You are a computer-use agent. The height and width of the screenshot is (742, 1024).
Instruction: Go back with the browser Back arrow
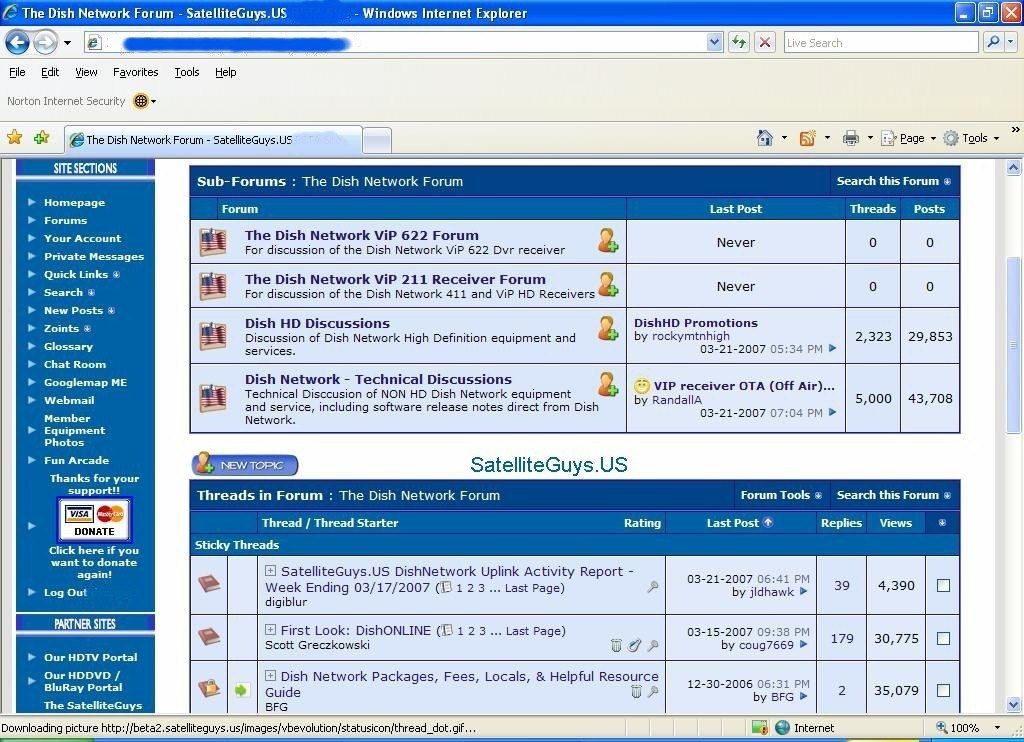[17, 43]
